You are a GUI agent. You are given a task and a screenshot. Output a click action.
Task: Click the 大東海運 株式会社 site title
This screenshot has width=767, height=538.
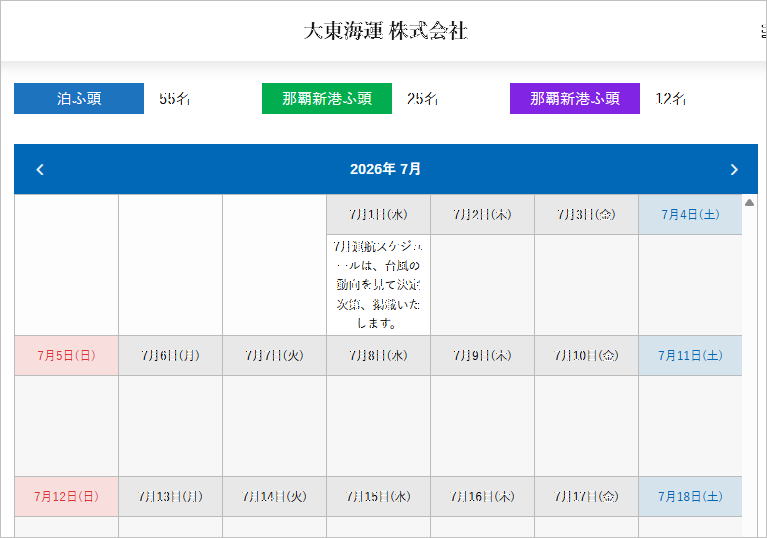tap(385, 31)
